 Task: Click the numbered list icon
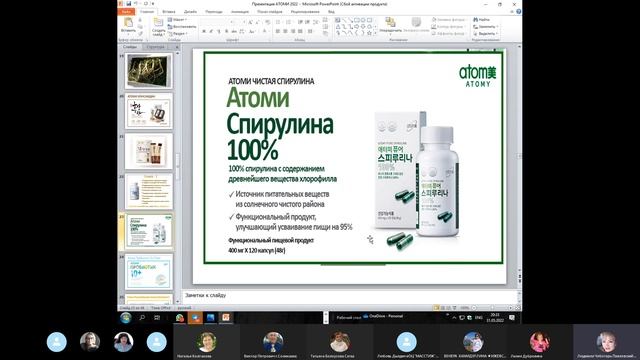[x=289, y=22]
